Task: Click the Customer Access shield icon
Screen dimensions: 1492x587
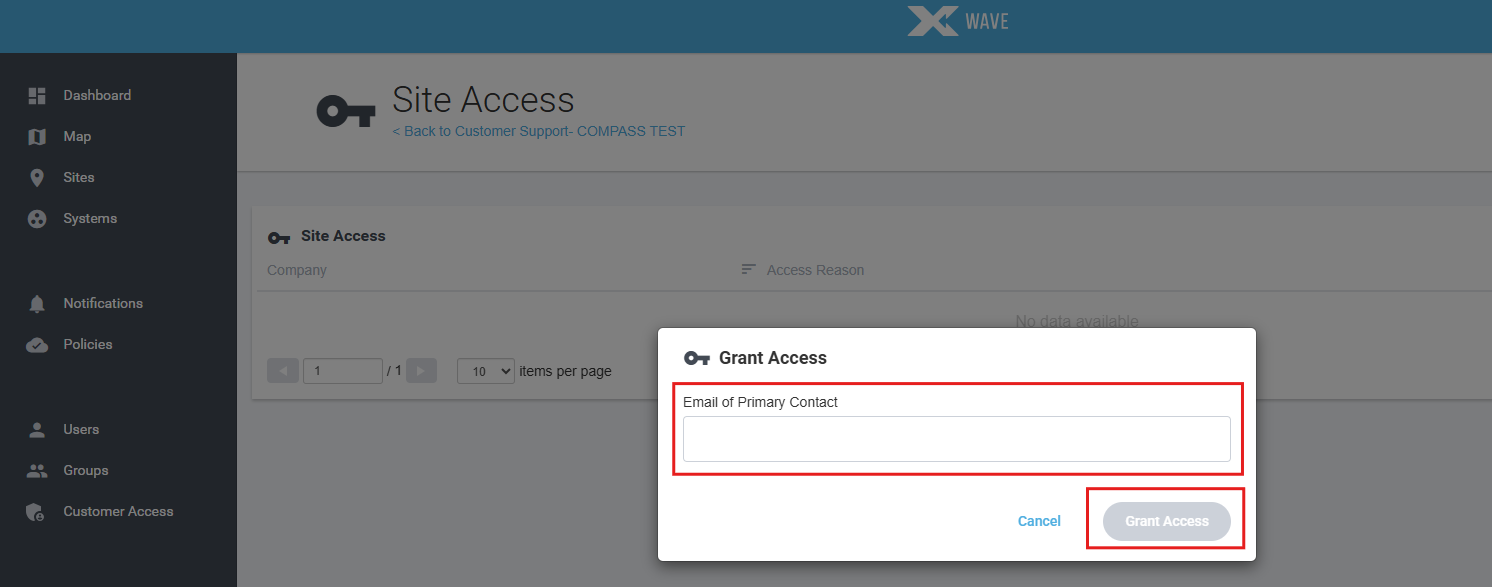Action: pyautogui.click(x=37, y=512)
